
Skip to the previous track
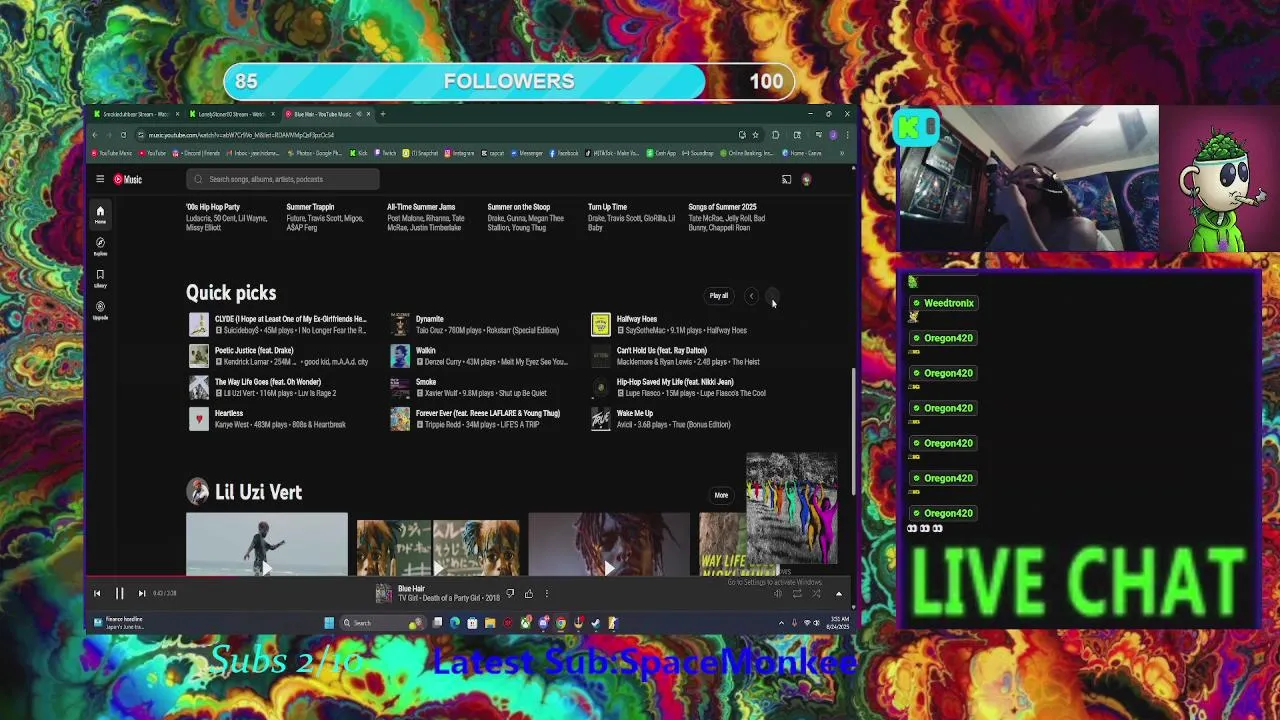(97, 593)
